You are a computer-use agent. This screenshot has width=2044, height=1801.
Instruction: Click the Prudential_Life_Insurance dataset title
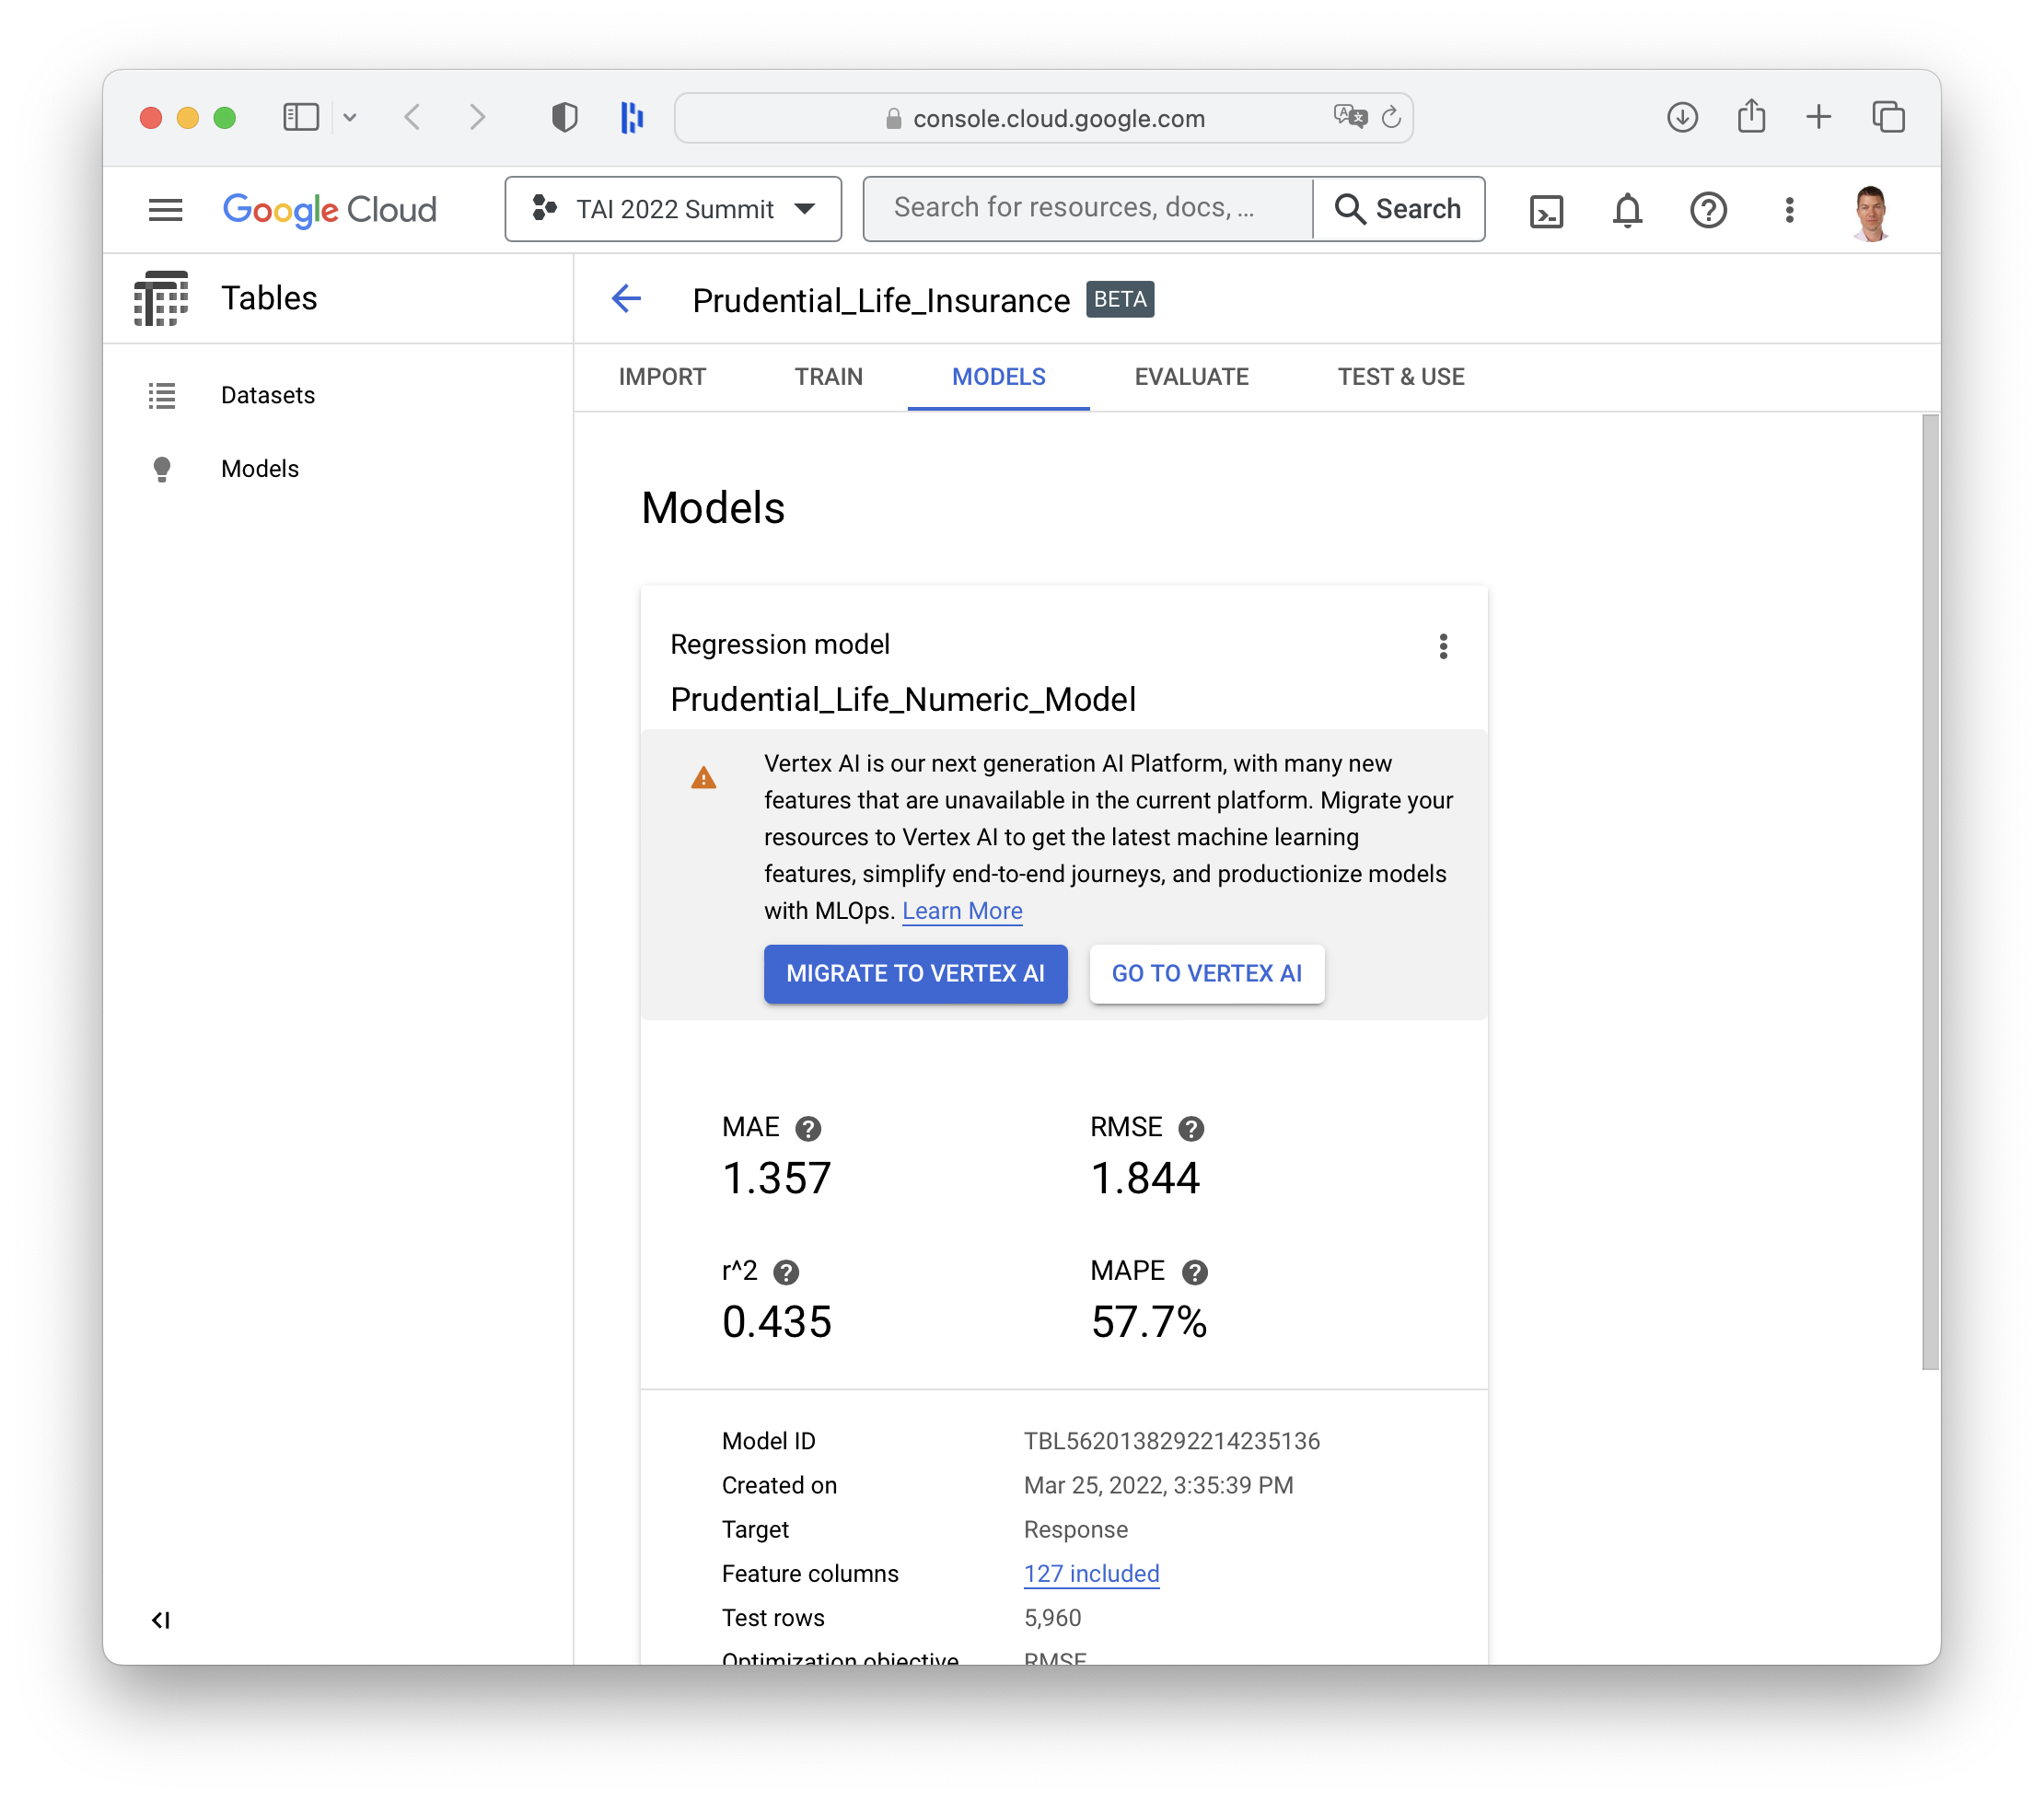point(880,300)
